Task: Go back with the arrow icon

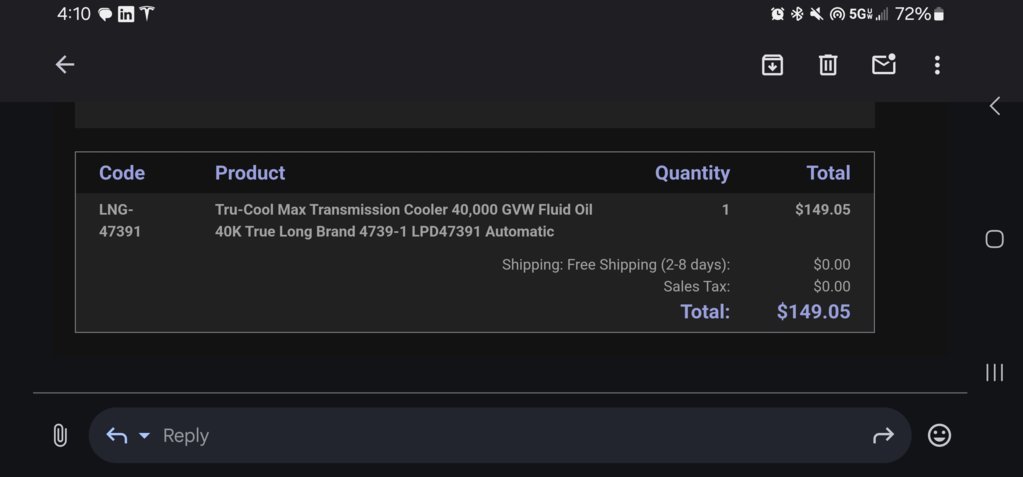Action: click(x=65, y=65)
